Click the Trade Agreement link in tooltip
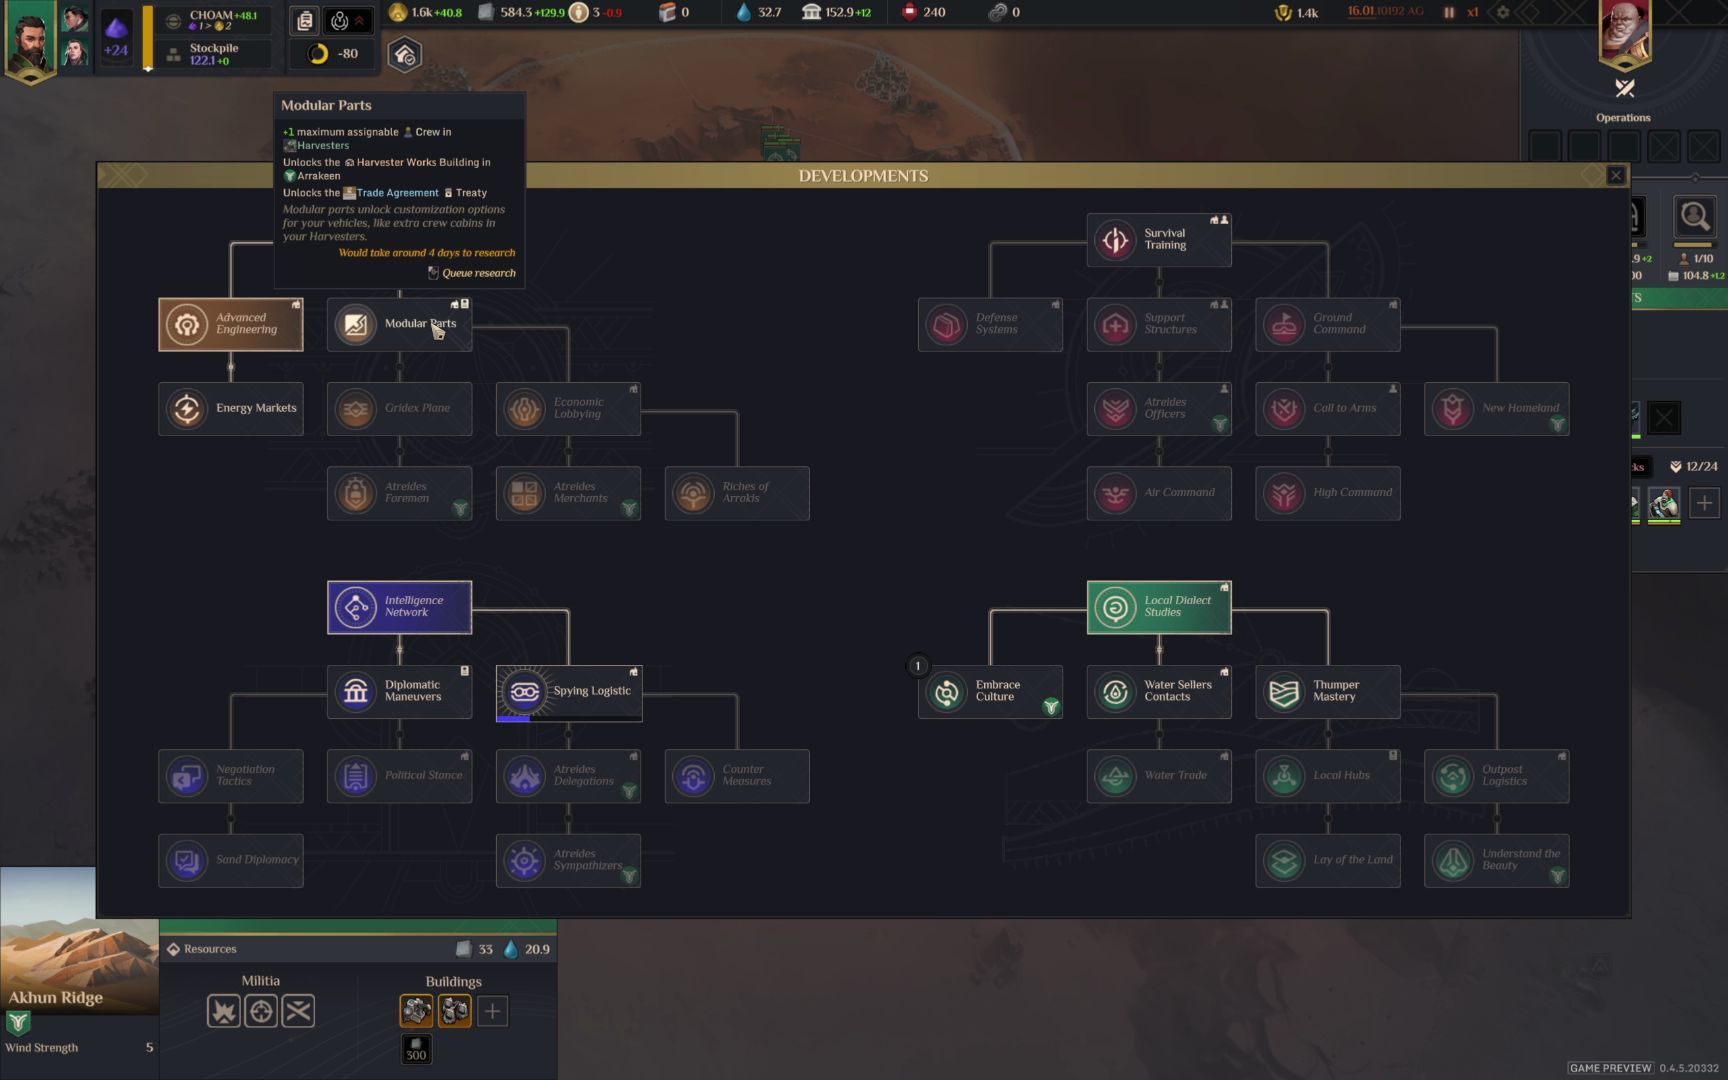Viewport: 1728px width, 1080px height. [x=397, y=193]
